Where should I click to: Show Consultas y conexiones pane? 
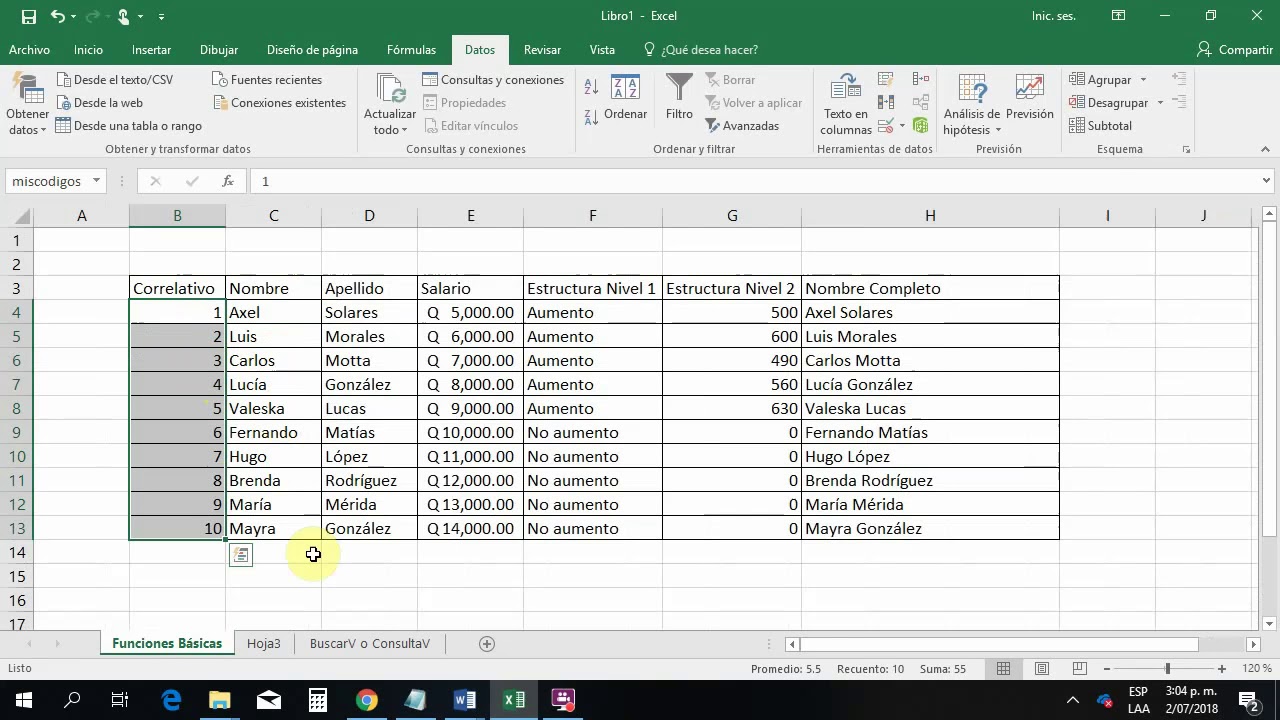tap(493, 80)
